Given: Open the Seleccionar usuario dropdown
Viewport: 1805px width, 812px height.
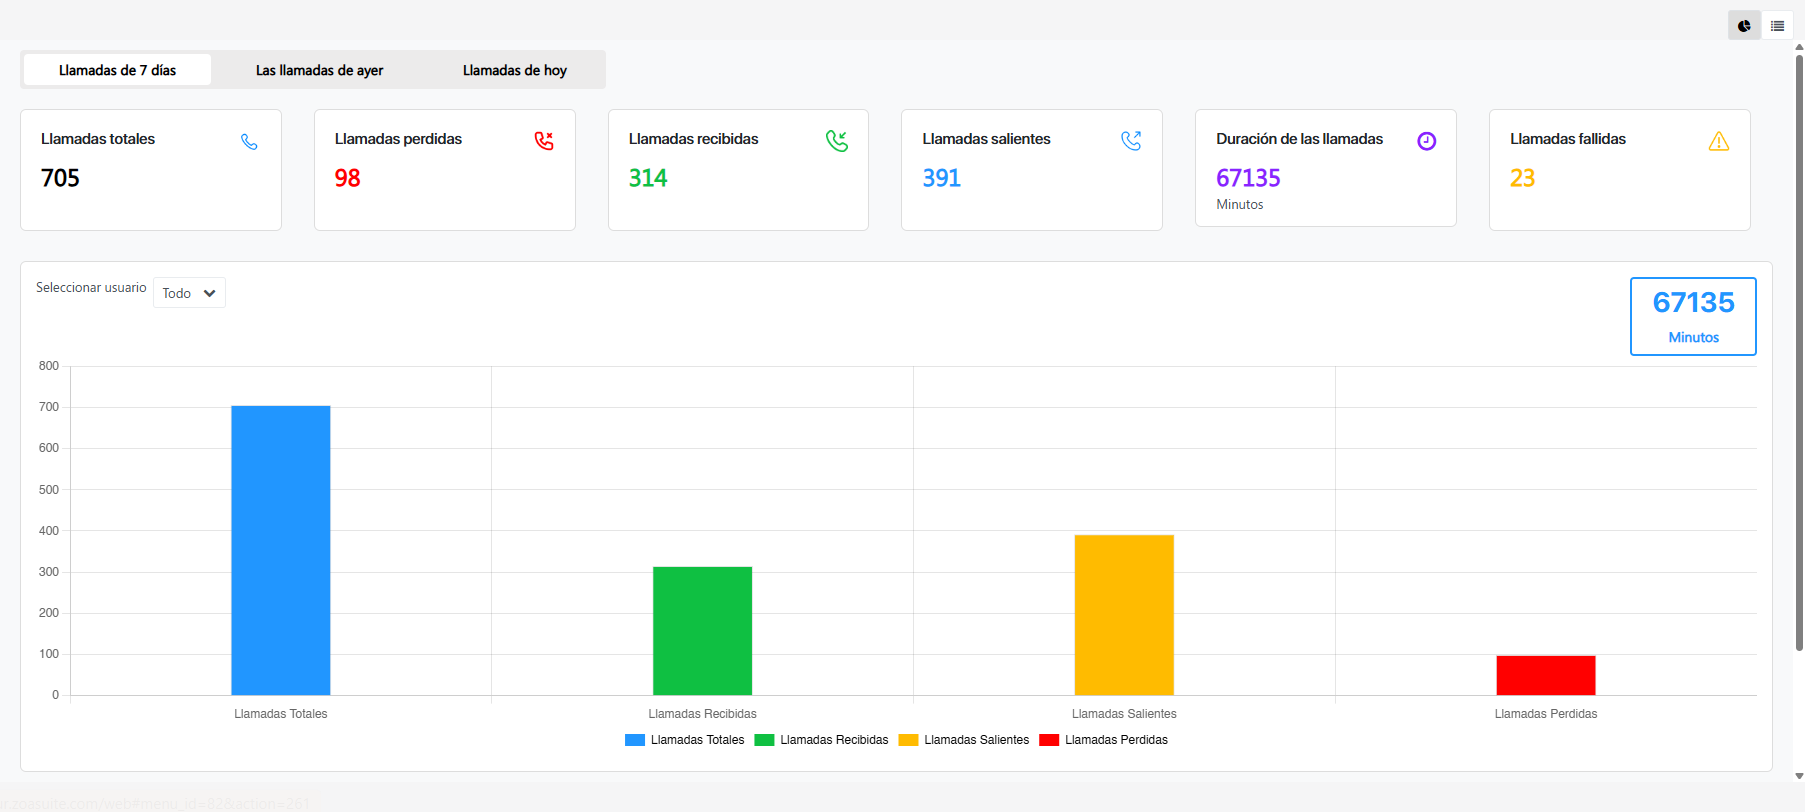Looking at the screenshot, I should [x=189, y=293].
